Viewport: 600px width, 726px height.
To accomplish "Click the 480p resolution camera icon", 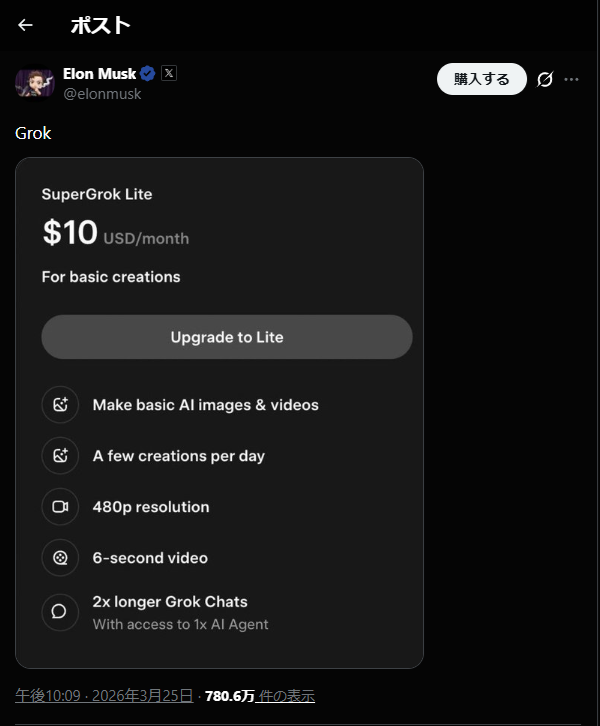I will [x=60, y=507].
